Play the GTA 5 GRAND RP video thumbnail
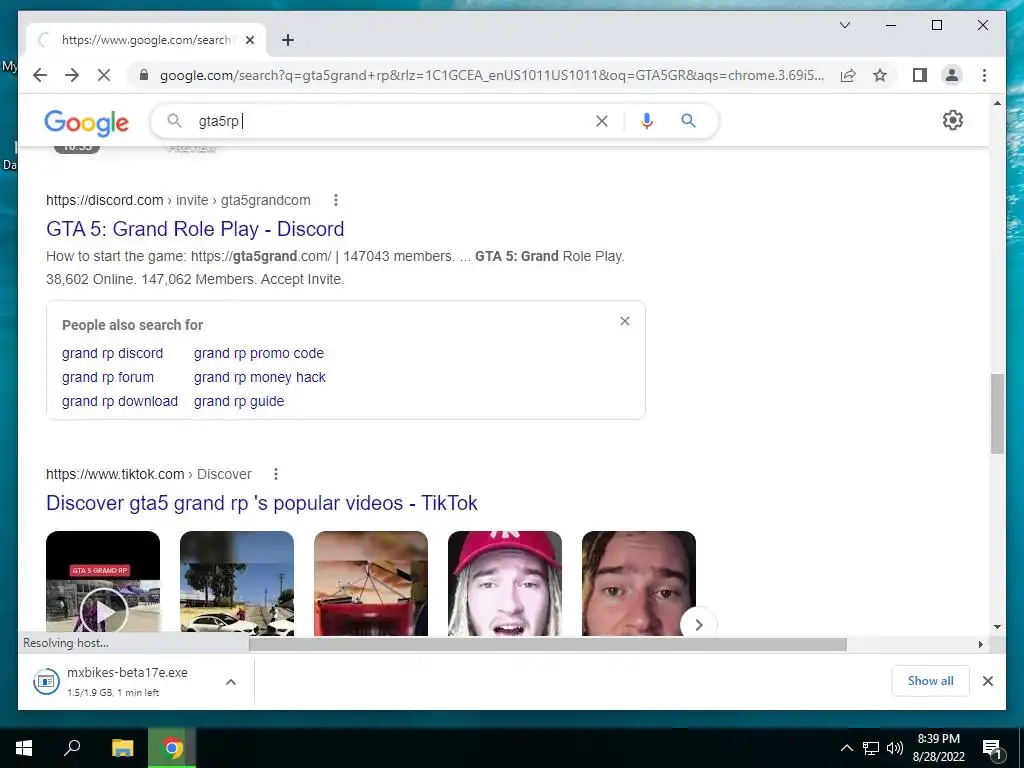 coord(103,583)
